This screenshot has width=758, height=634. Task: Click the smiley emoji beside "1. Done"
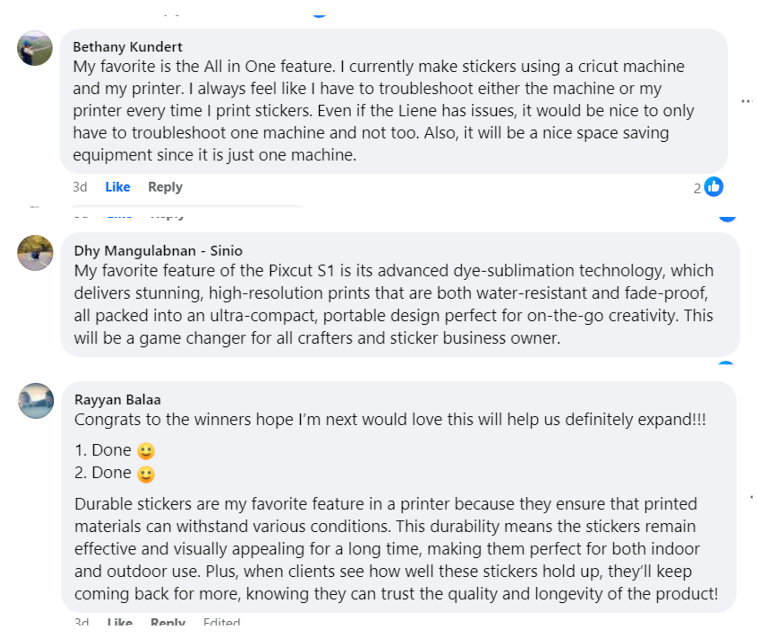click(146, 451)
